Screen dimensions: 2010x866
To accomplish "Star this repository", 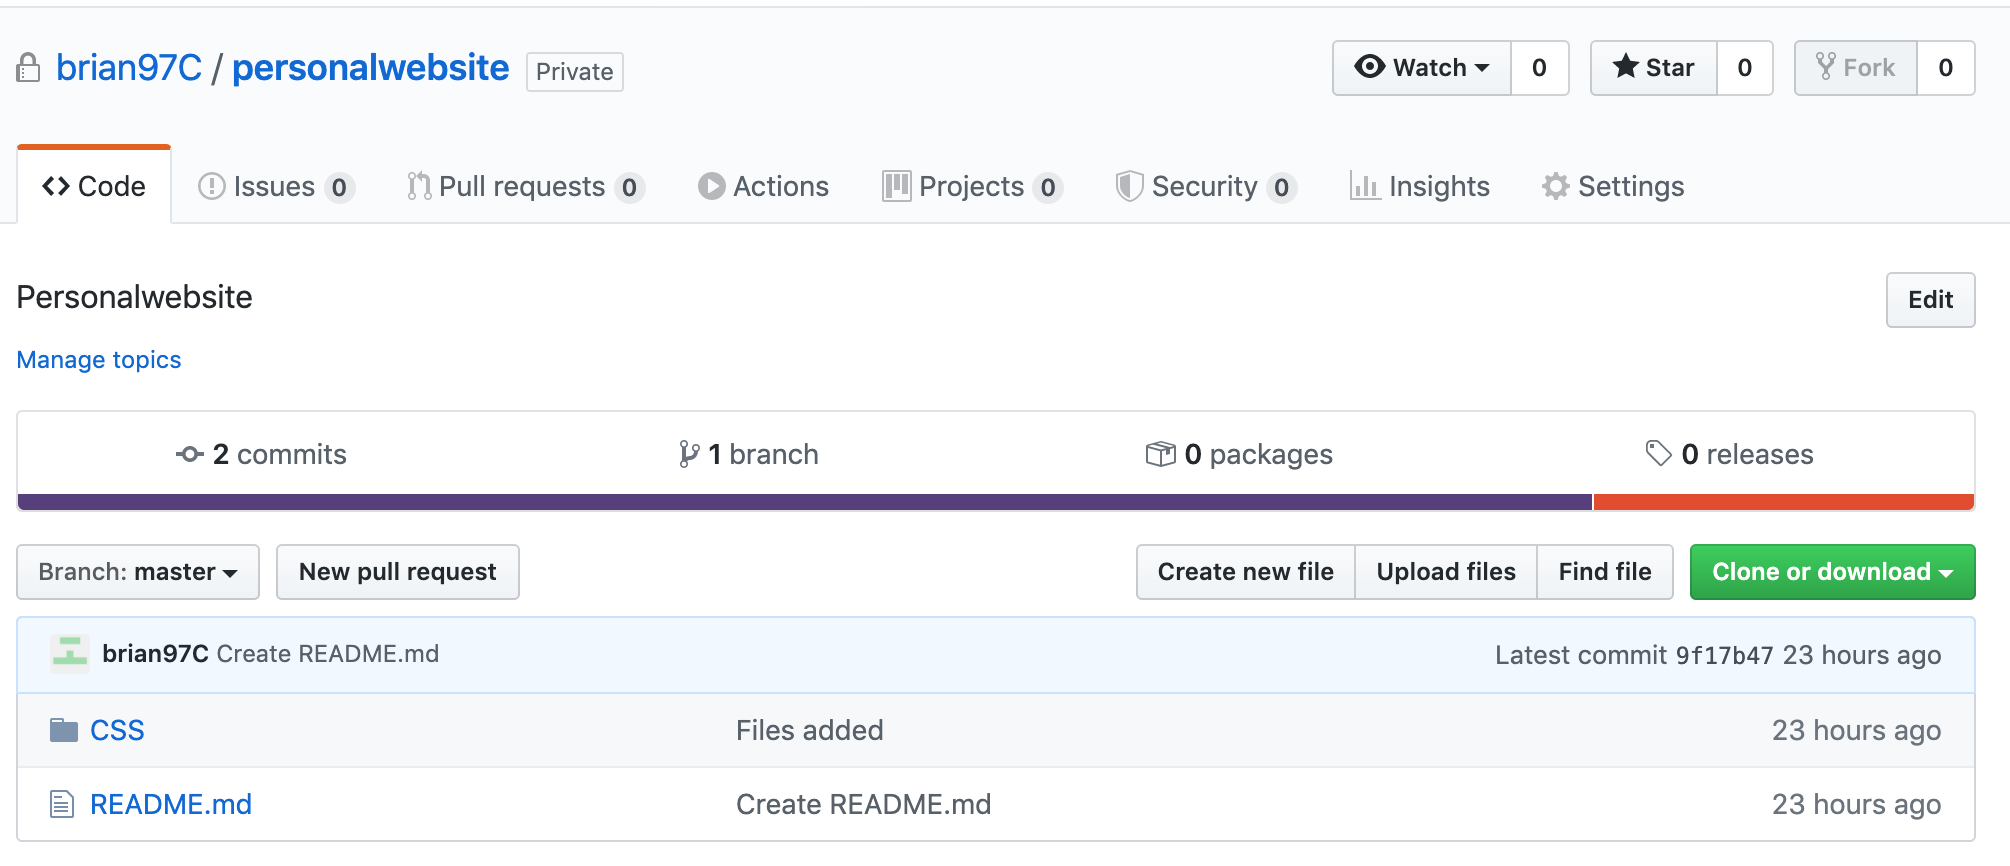I will pos(1654,68).
